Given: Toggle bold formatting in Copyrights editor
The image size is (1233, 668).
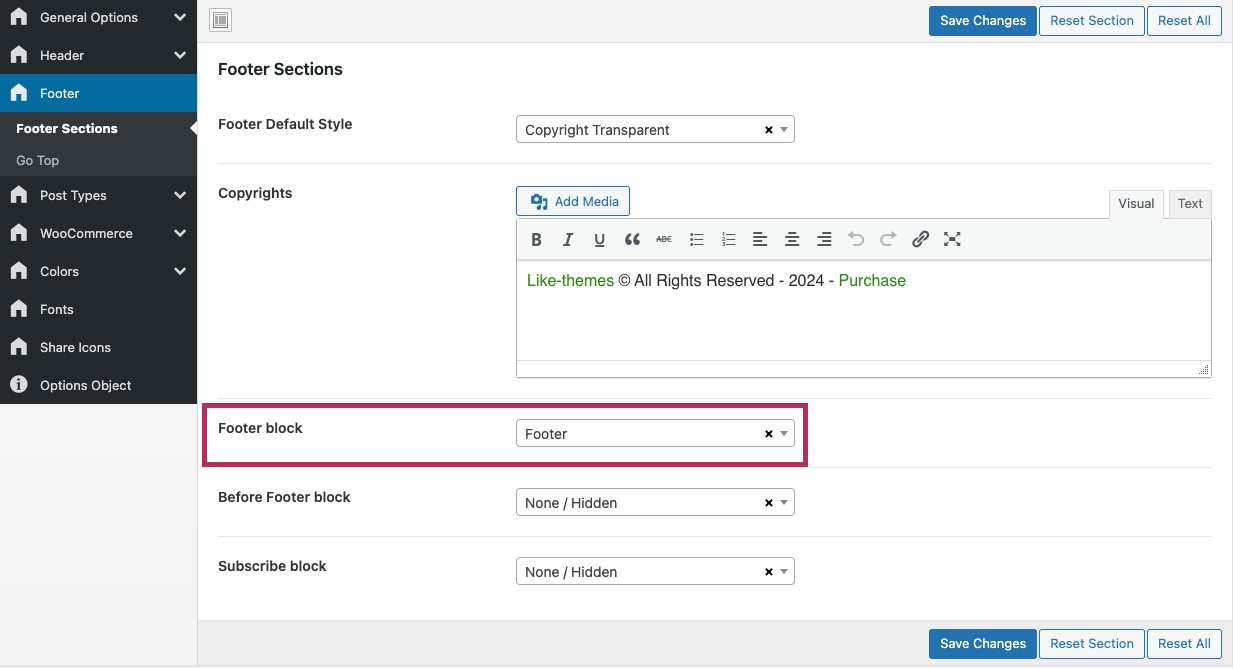Looking at the screenshot, I should pyautogui.click(x=536, y=239).
